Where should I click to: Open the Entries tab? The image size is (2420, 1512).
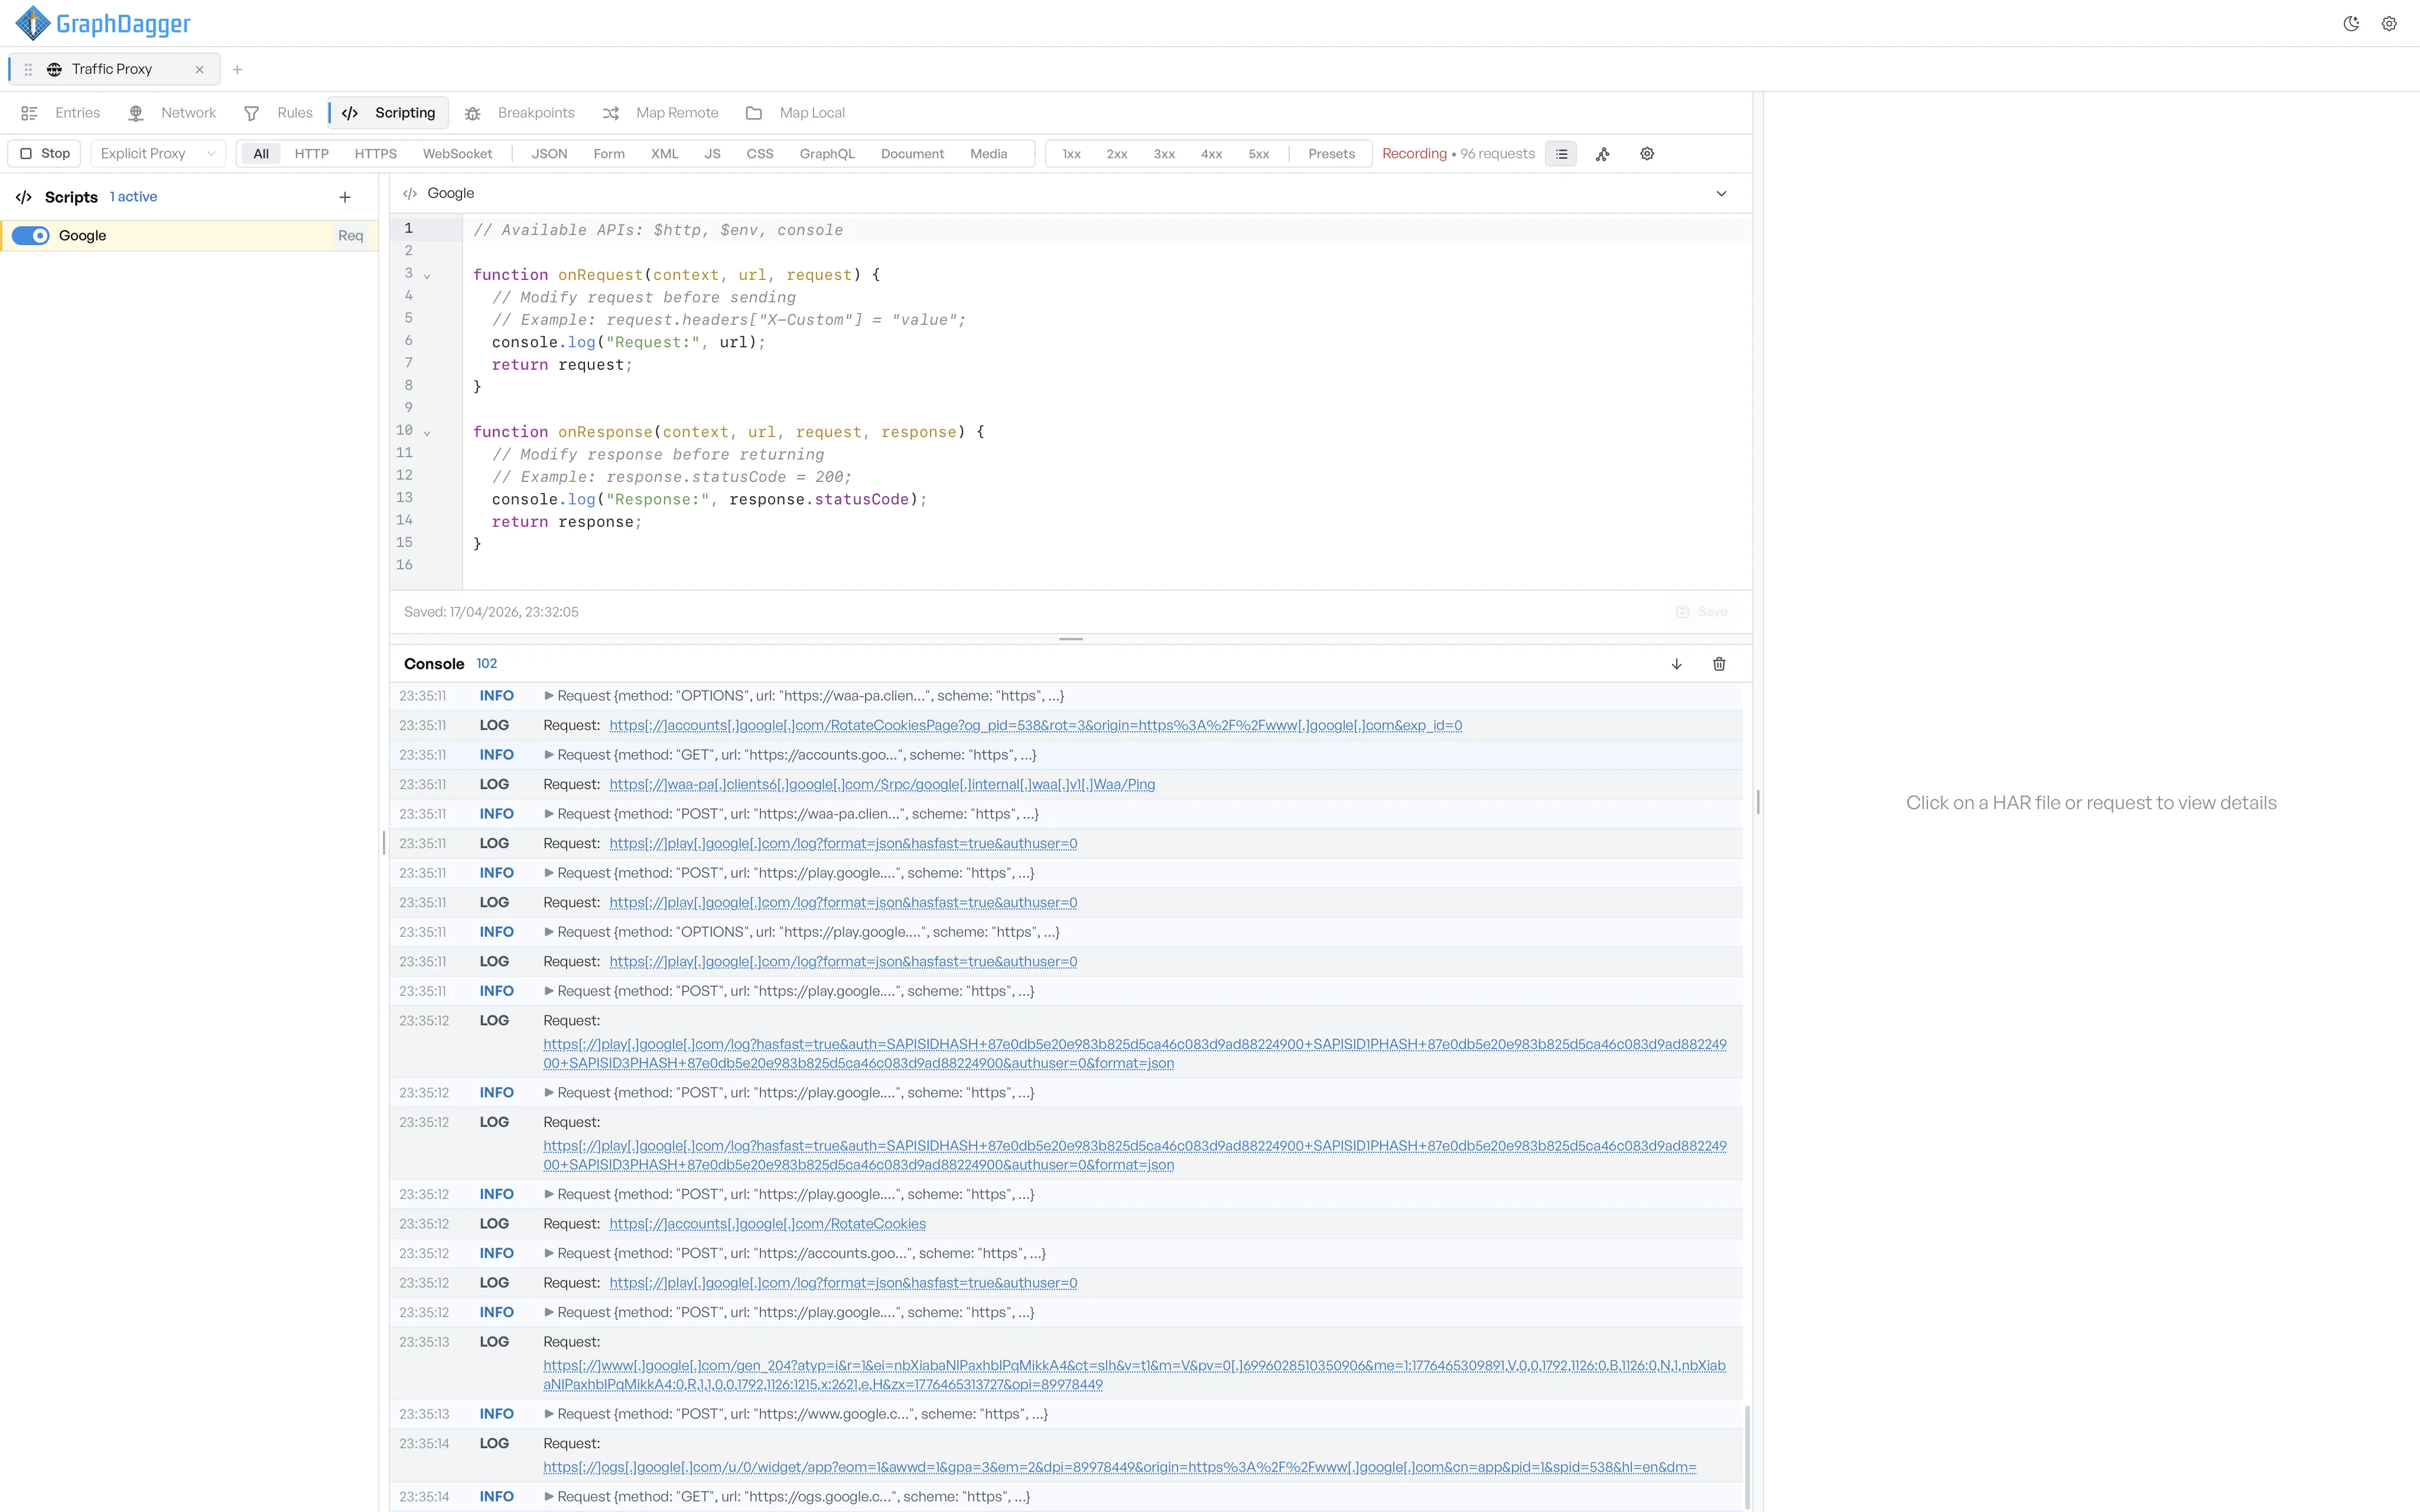tap(61, 113)
